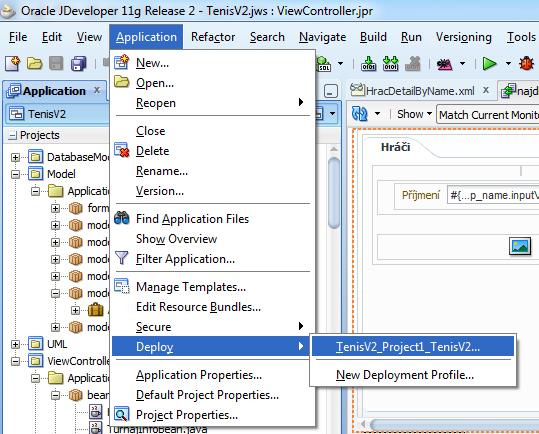The height and width of the screenshot is (434, 539).
Task: Close the HracDetailByName.xml tab
Action: tap(486, 90)
